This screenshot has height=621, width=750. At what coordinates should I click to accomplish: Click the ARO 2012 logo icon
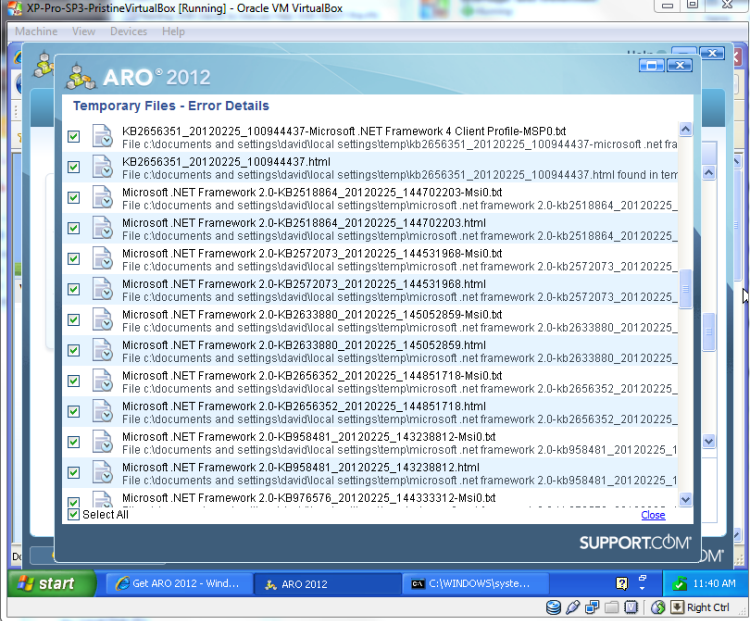click(x=80, y=77)
